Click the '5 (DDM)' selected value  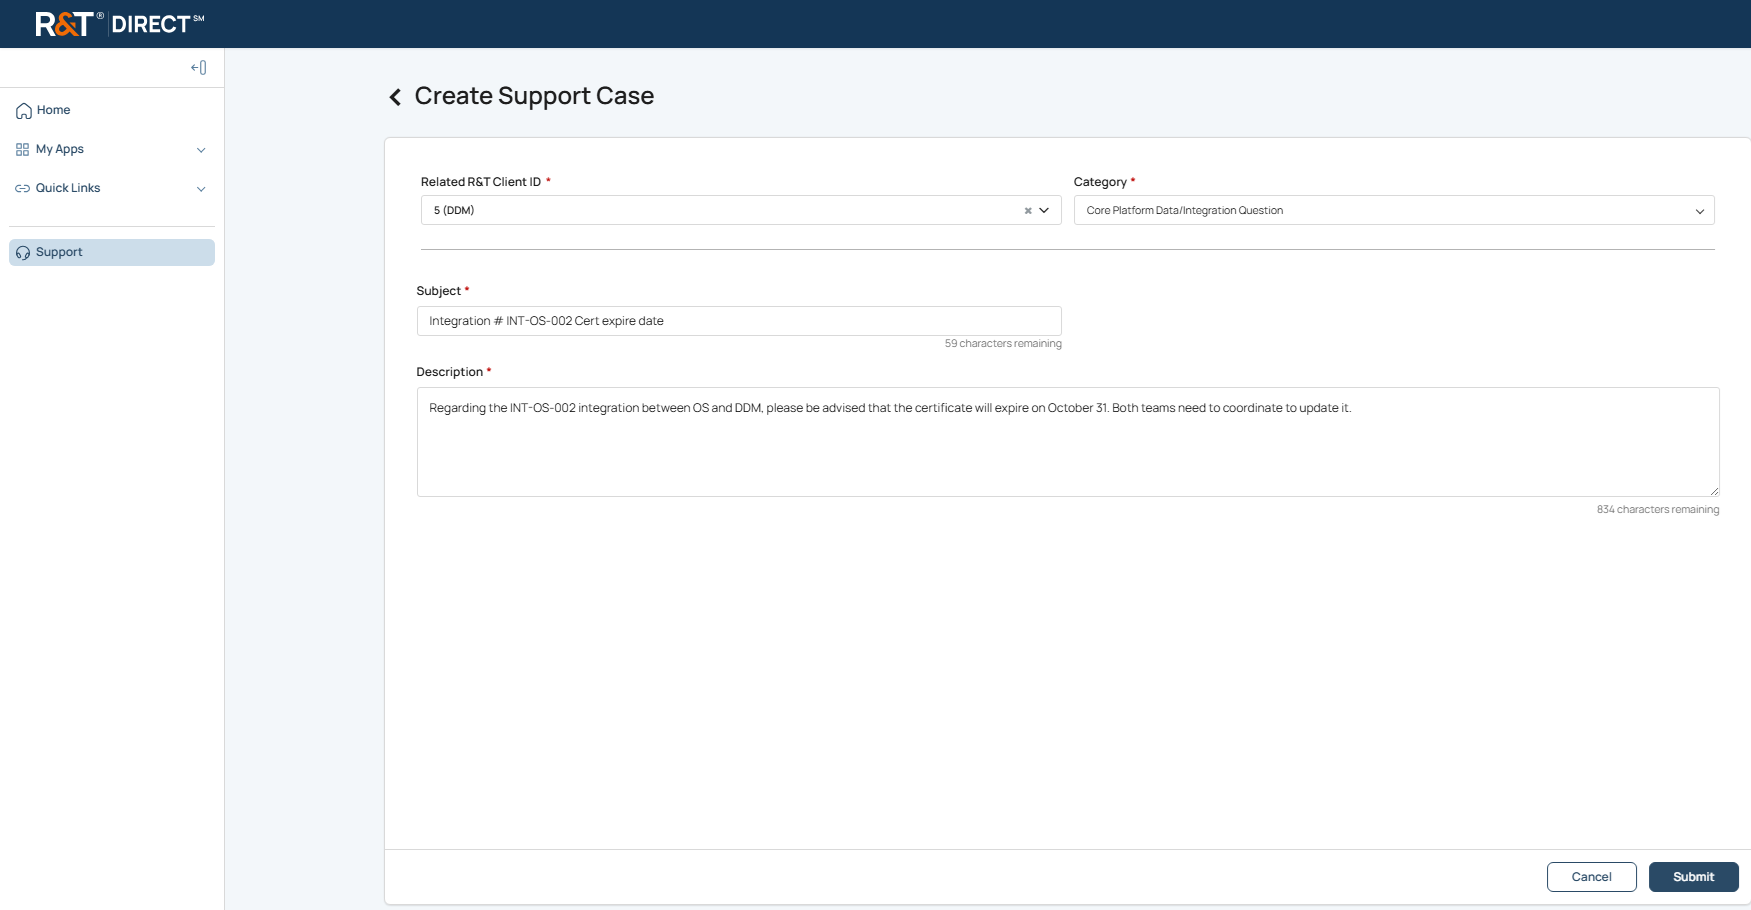click(454, 211)
